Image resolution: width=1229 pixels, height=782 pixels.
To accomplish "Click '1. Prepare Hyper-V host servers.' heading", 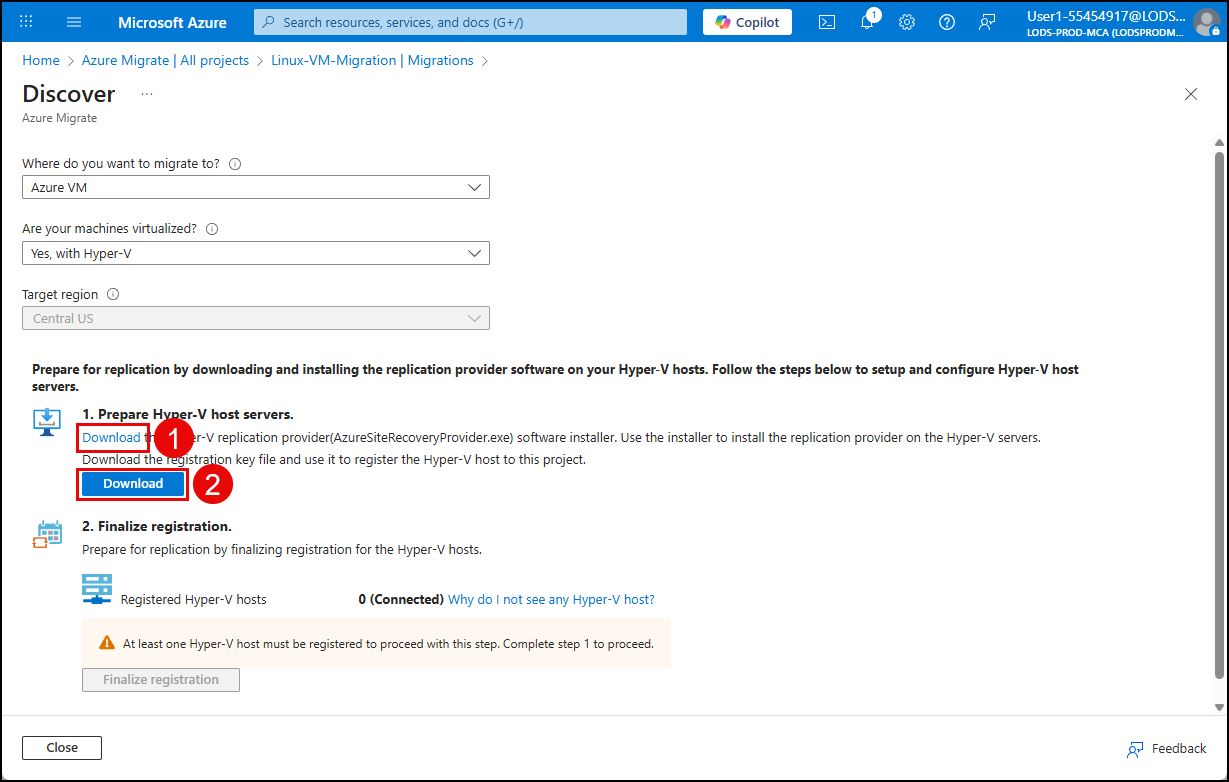I will pos(188,414).
